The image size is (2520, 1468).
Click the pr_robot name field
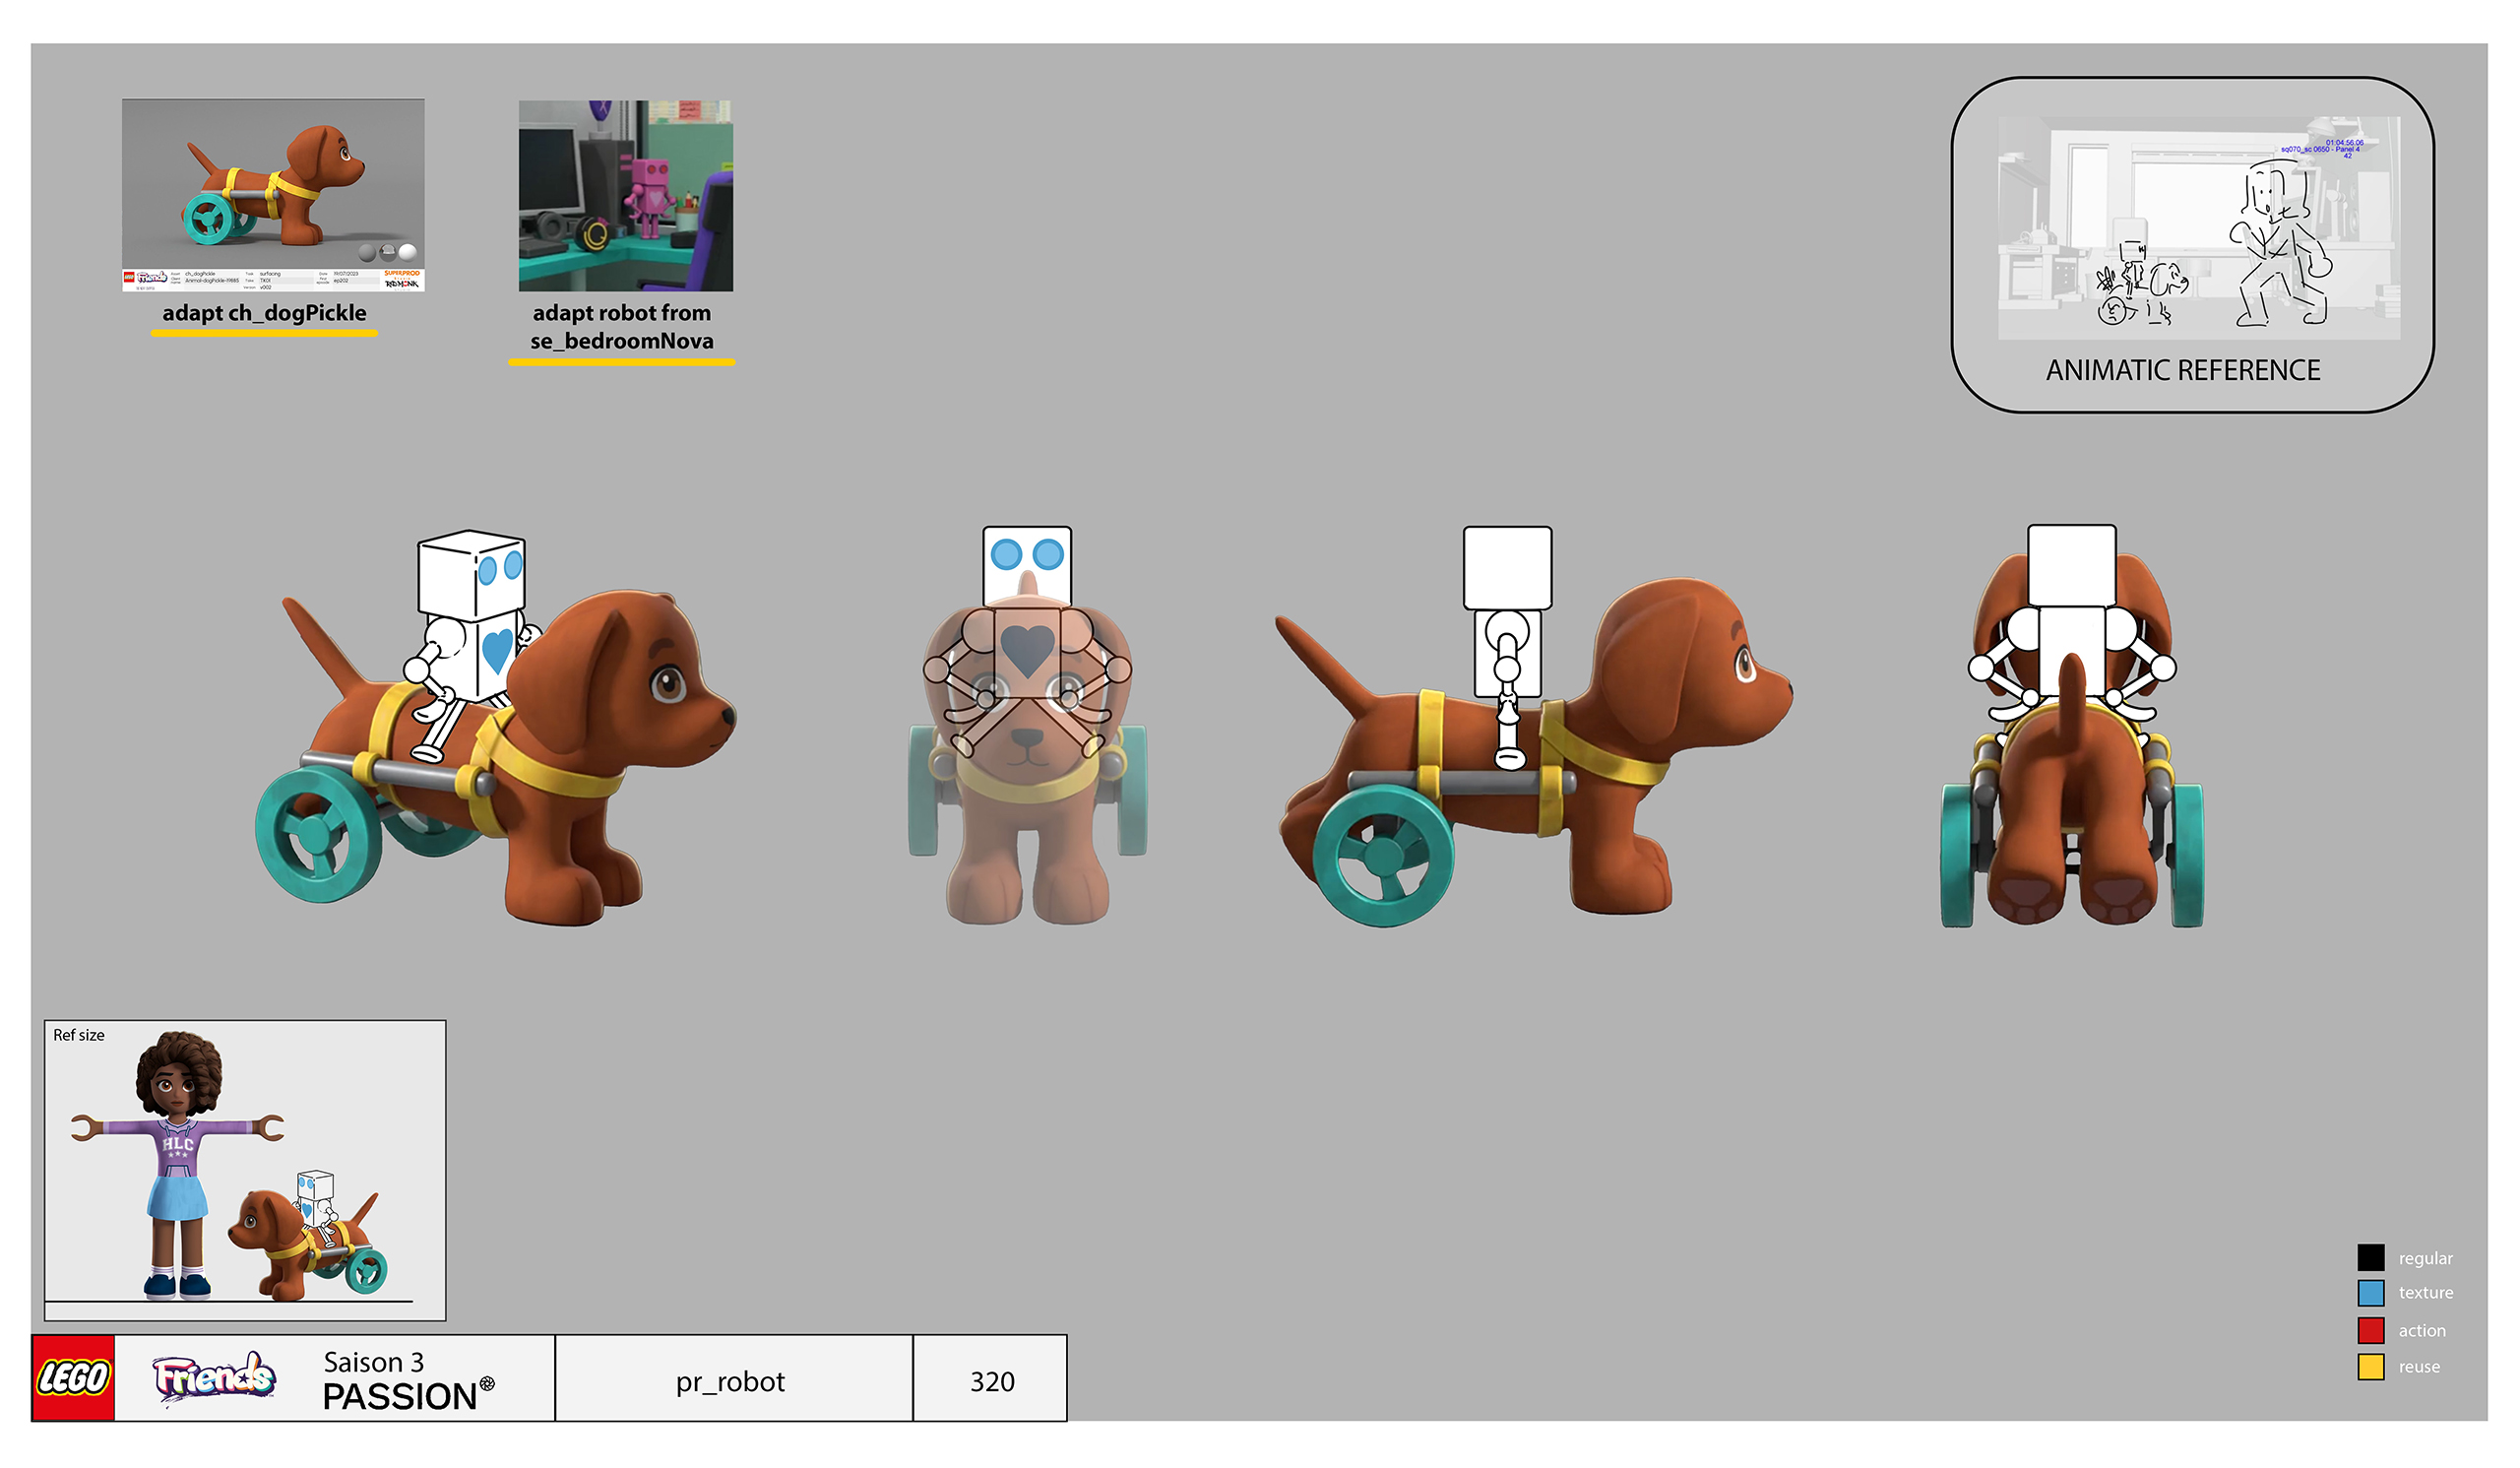coord(732,1380)
